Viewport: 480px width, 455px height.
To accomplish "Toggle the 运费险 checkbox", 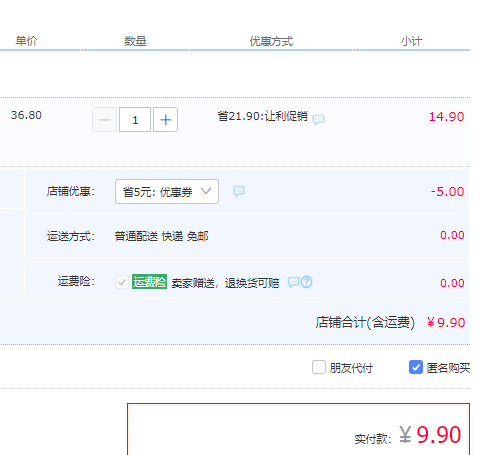I will coord(122,282).
